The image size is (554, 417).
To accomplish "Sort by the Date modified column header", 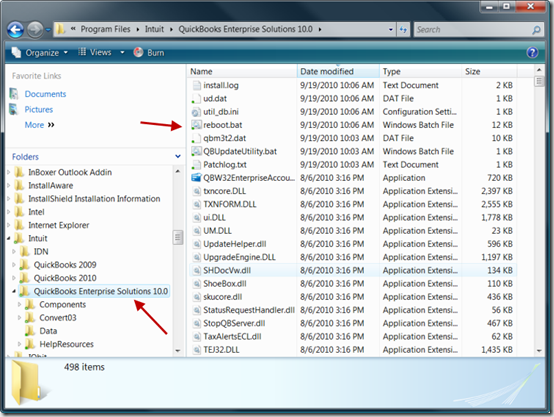I will click(338, 71).
